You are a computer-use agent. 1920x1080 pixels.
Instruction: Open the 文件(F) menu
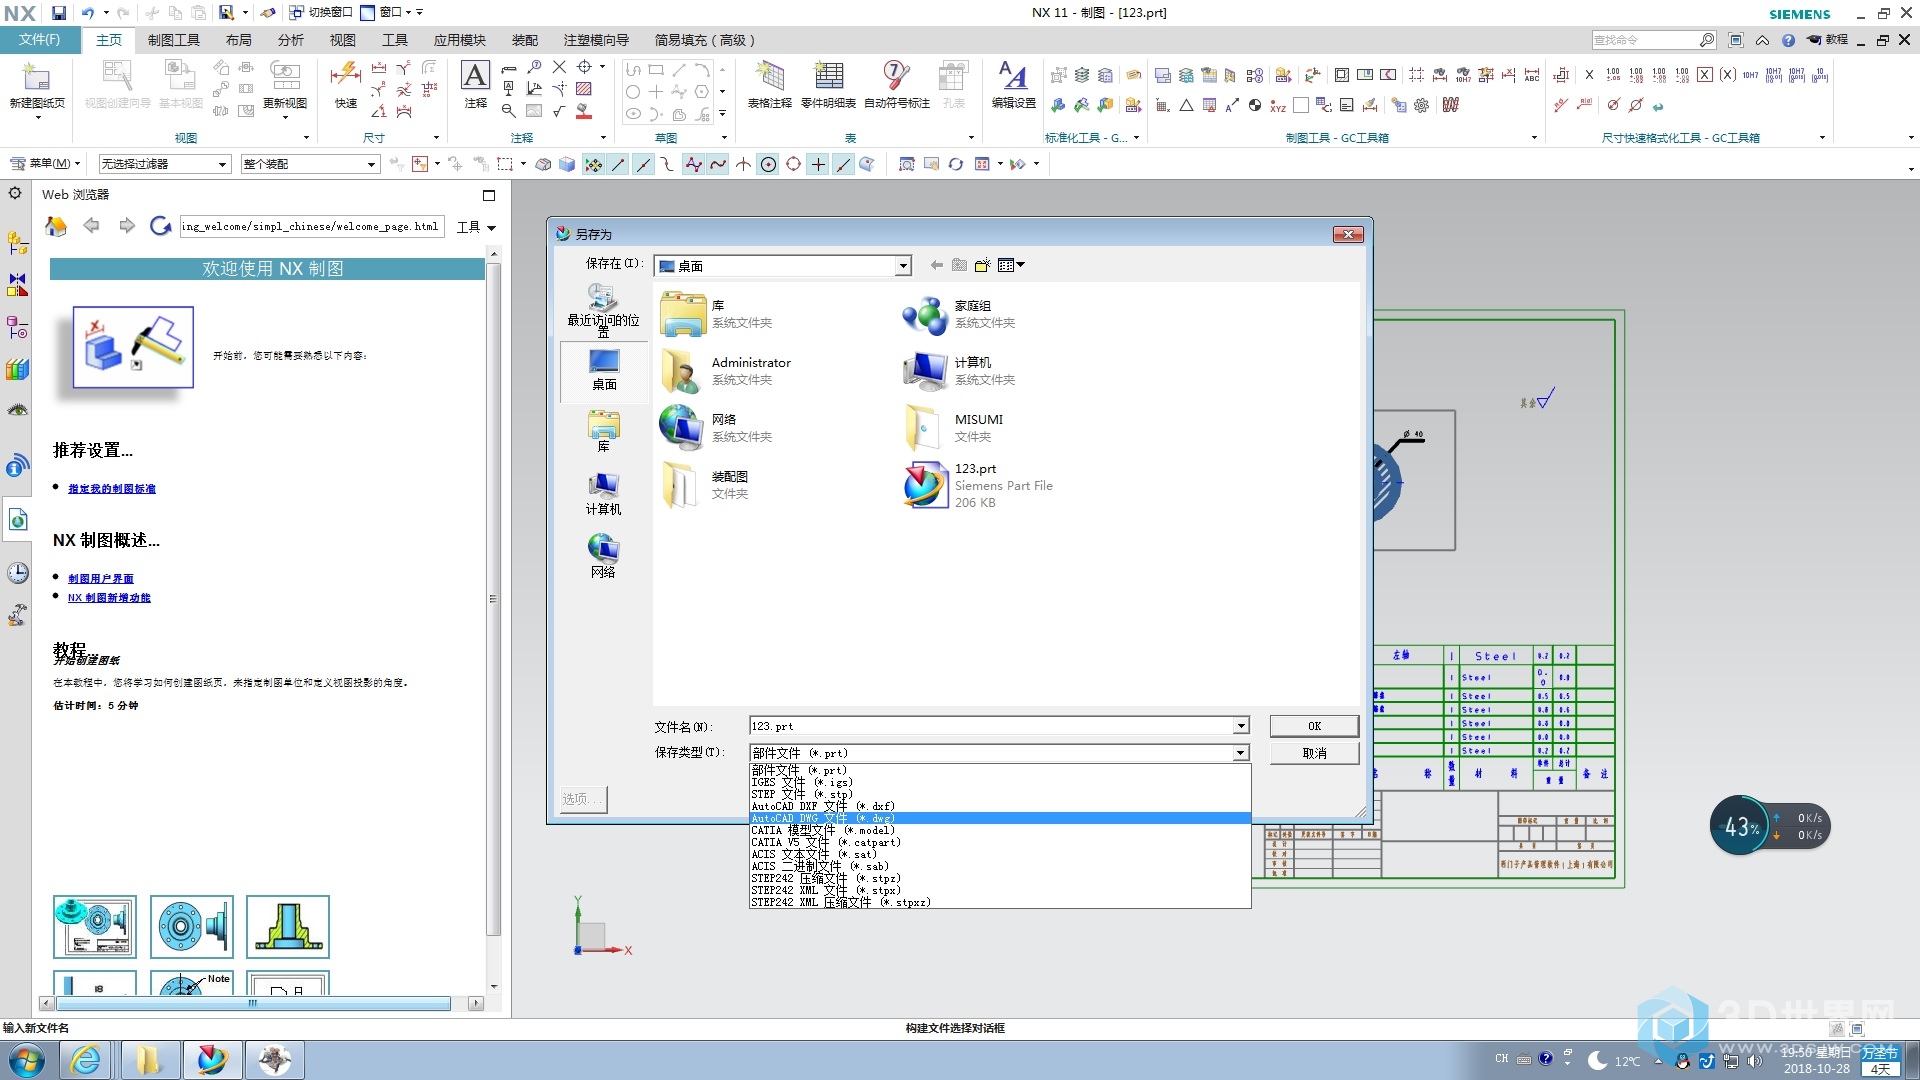(x=39, y=40)
